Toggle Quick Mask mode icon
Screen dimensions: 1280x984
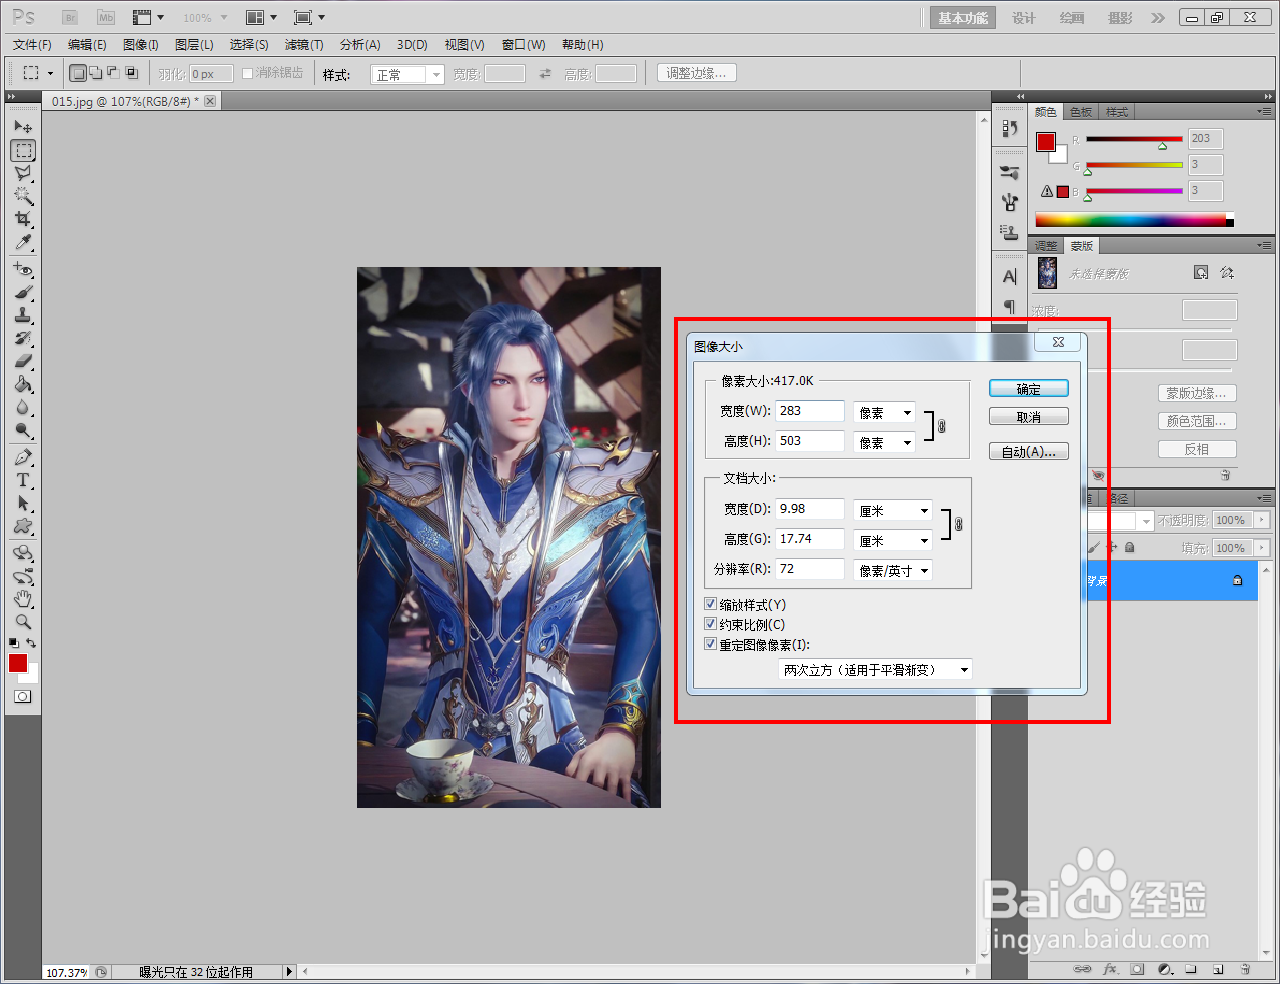tap(23, 696)
